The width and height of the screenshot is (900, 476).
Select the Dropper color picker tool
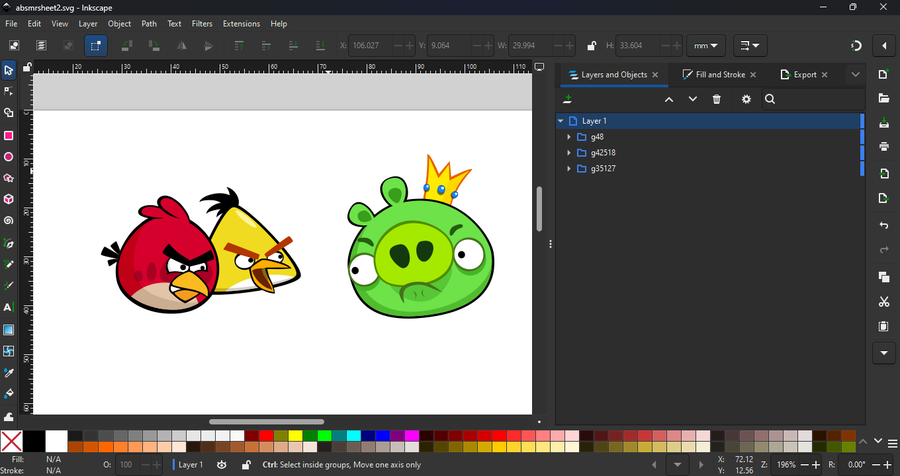point(9,373)
